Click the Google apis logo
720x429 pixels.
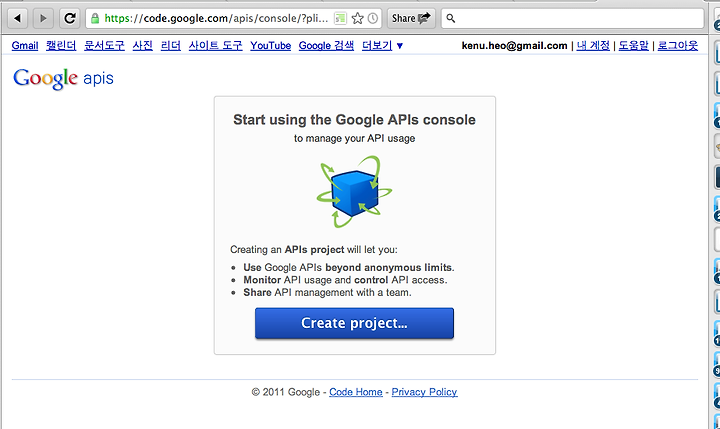63,79
